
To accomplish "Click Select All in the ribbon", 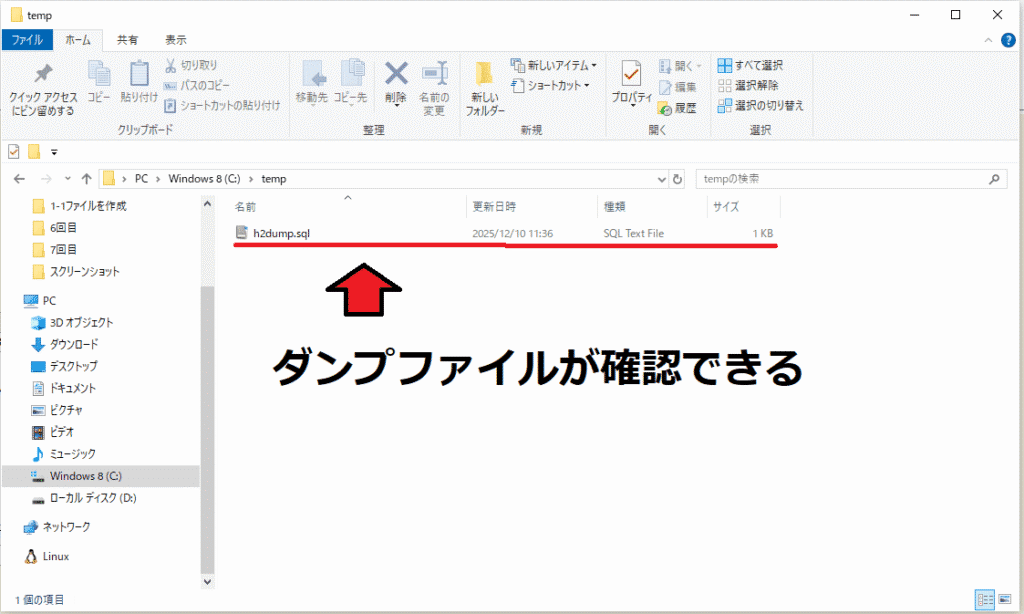I will 751,65.
